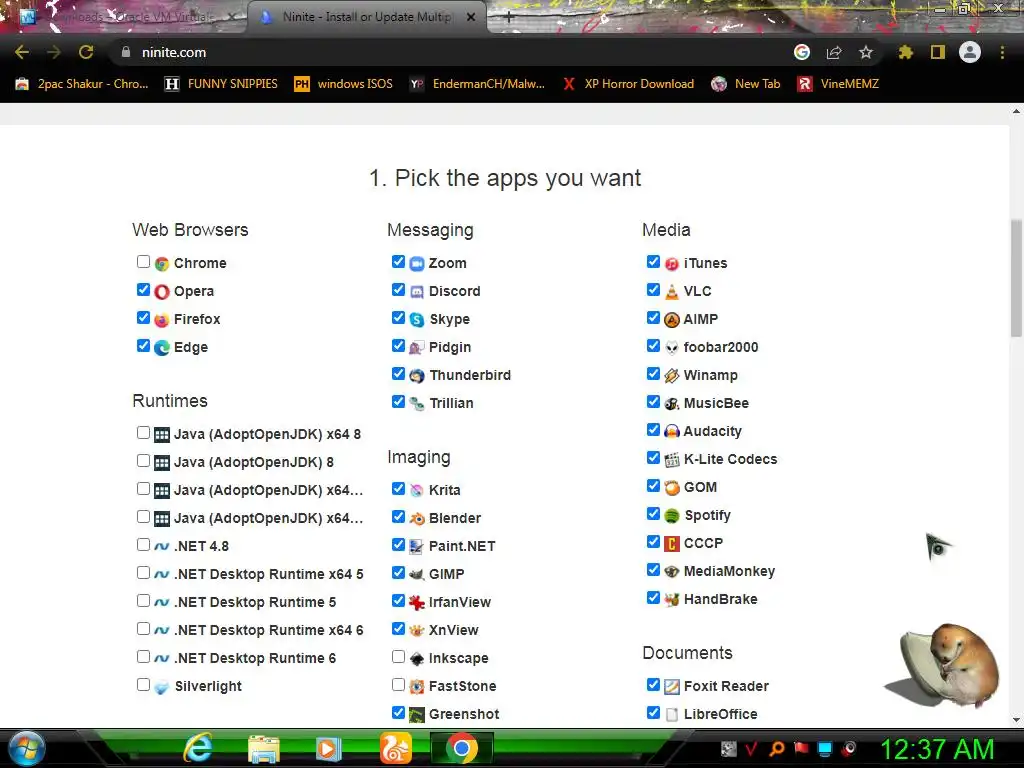This screenshot has height=768, width=1024.
Task: Uncheck the Trillian checkbox
Action: 398,402
